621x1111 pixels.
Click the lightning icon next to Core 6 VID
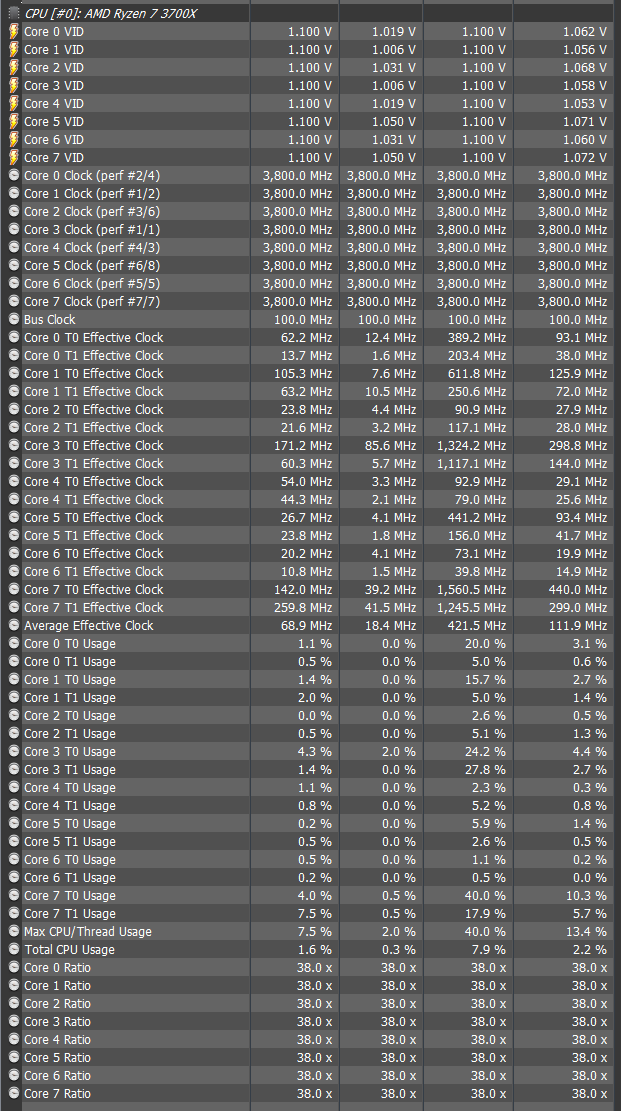coord(13,140)
